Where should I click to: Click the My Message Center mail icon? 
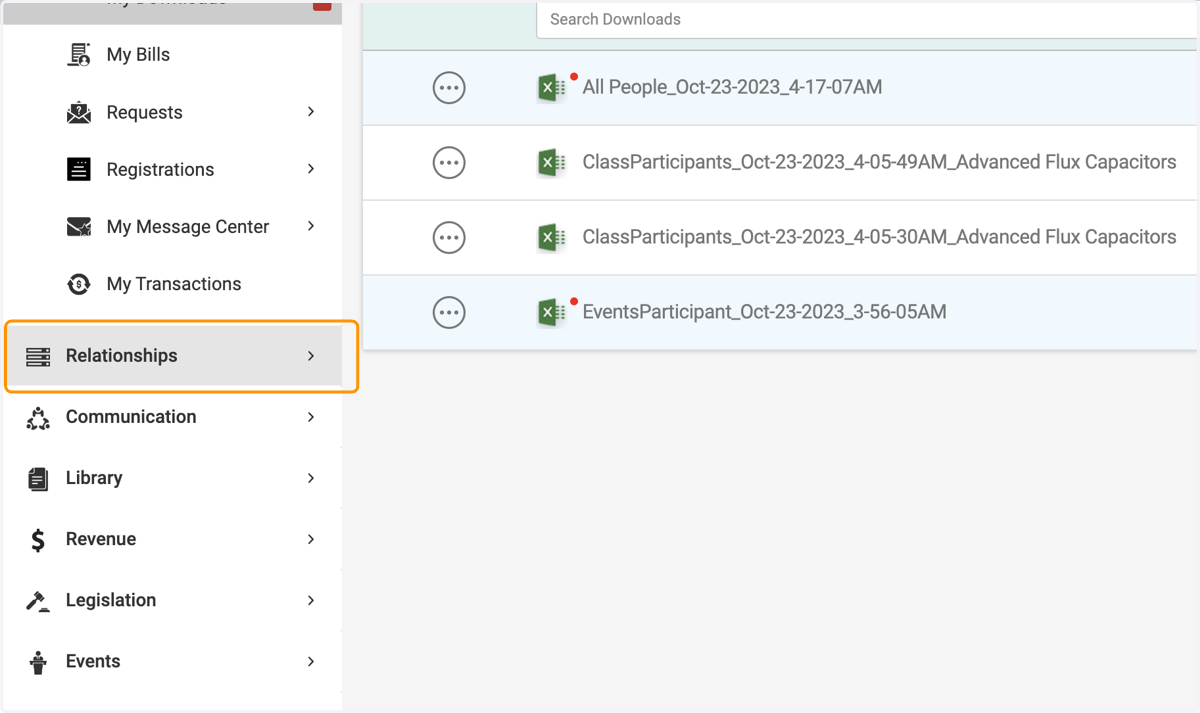tap(79, 227)
